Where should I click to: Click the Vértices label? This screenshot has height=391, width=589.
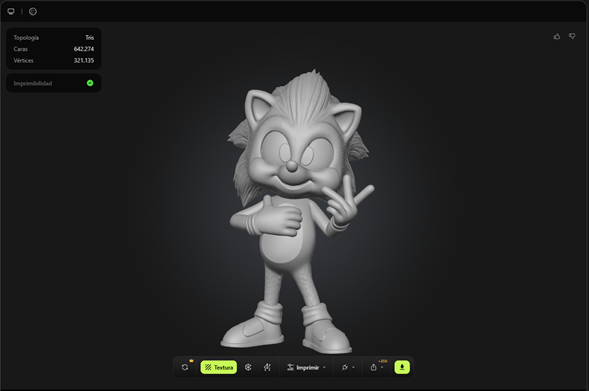(24, 60)
